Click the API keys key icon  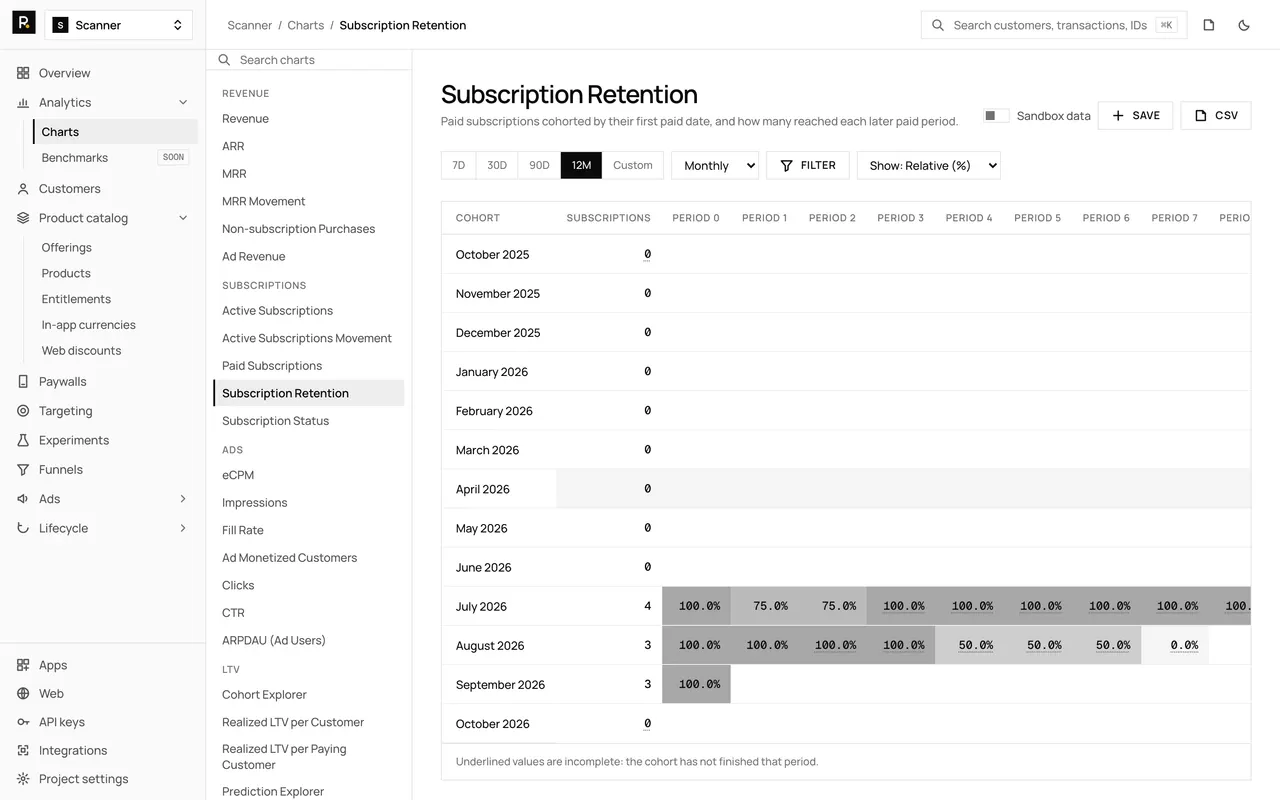click(x=23, y=722)
